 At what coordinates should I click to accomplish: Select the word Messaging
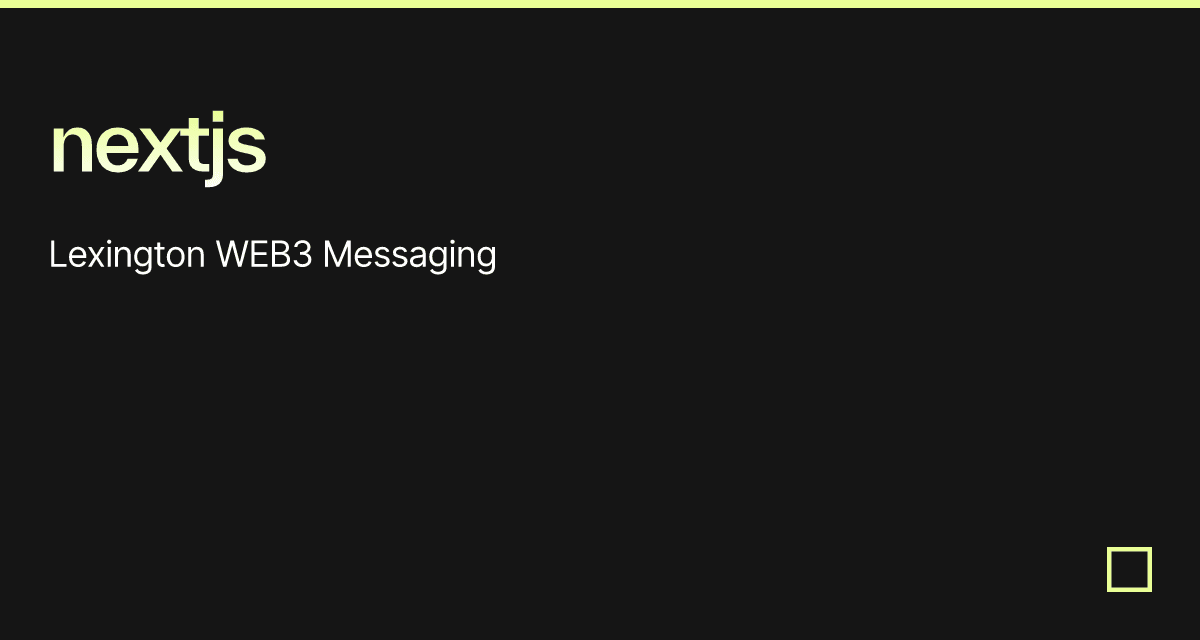(410, 256)
